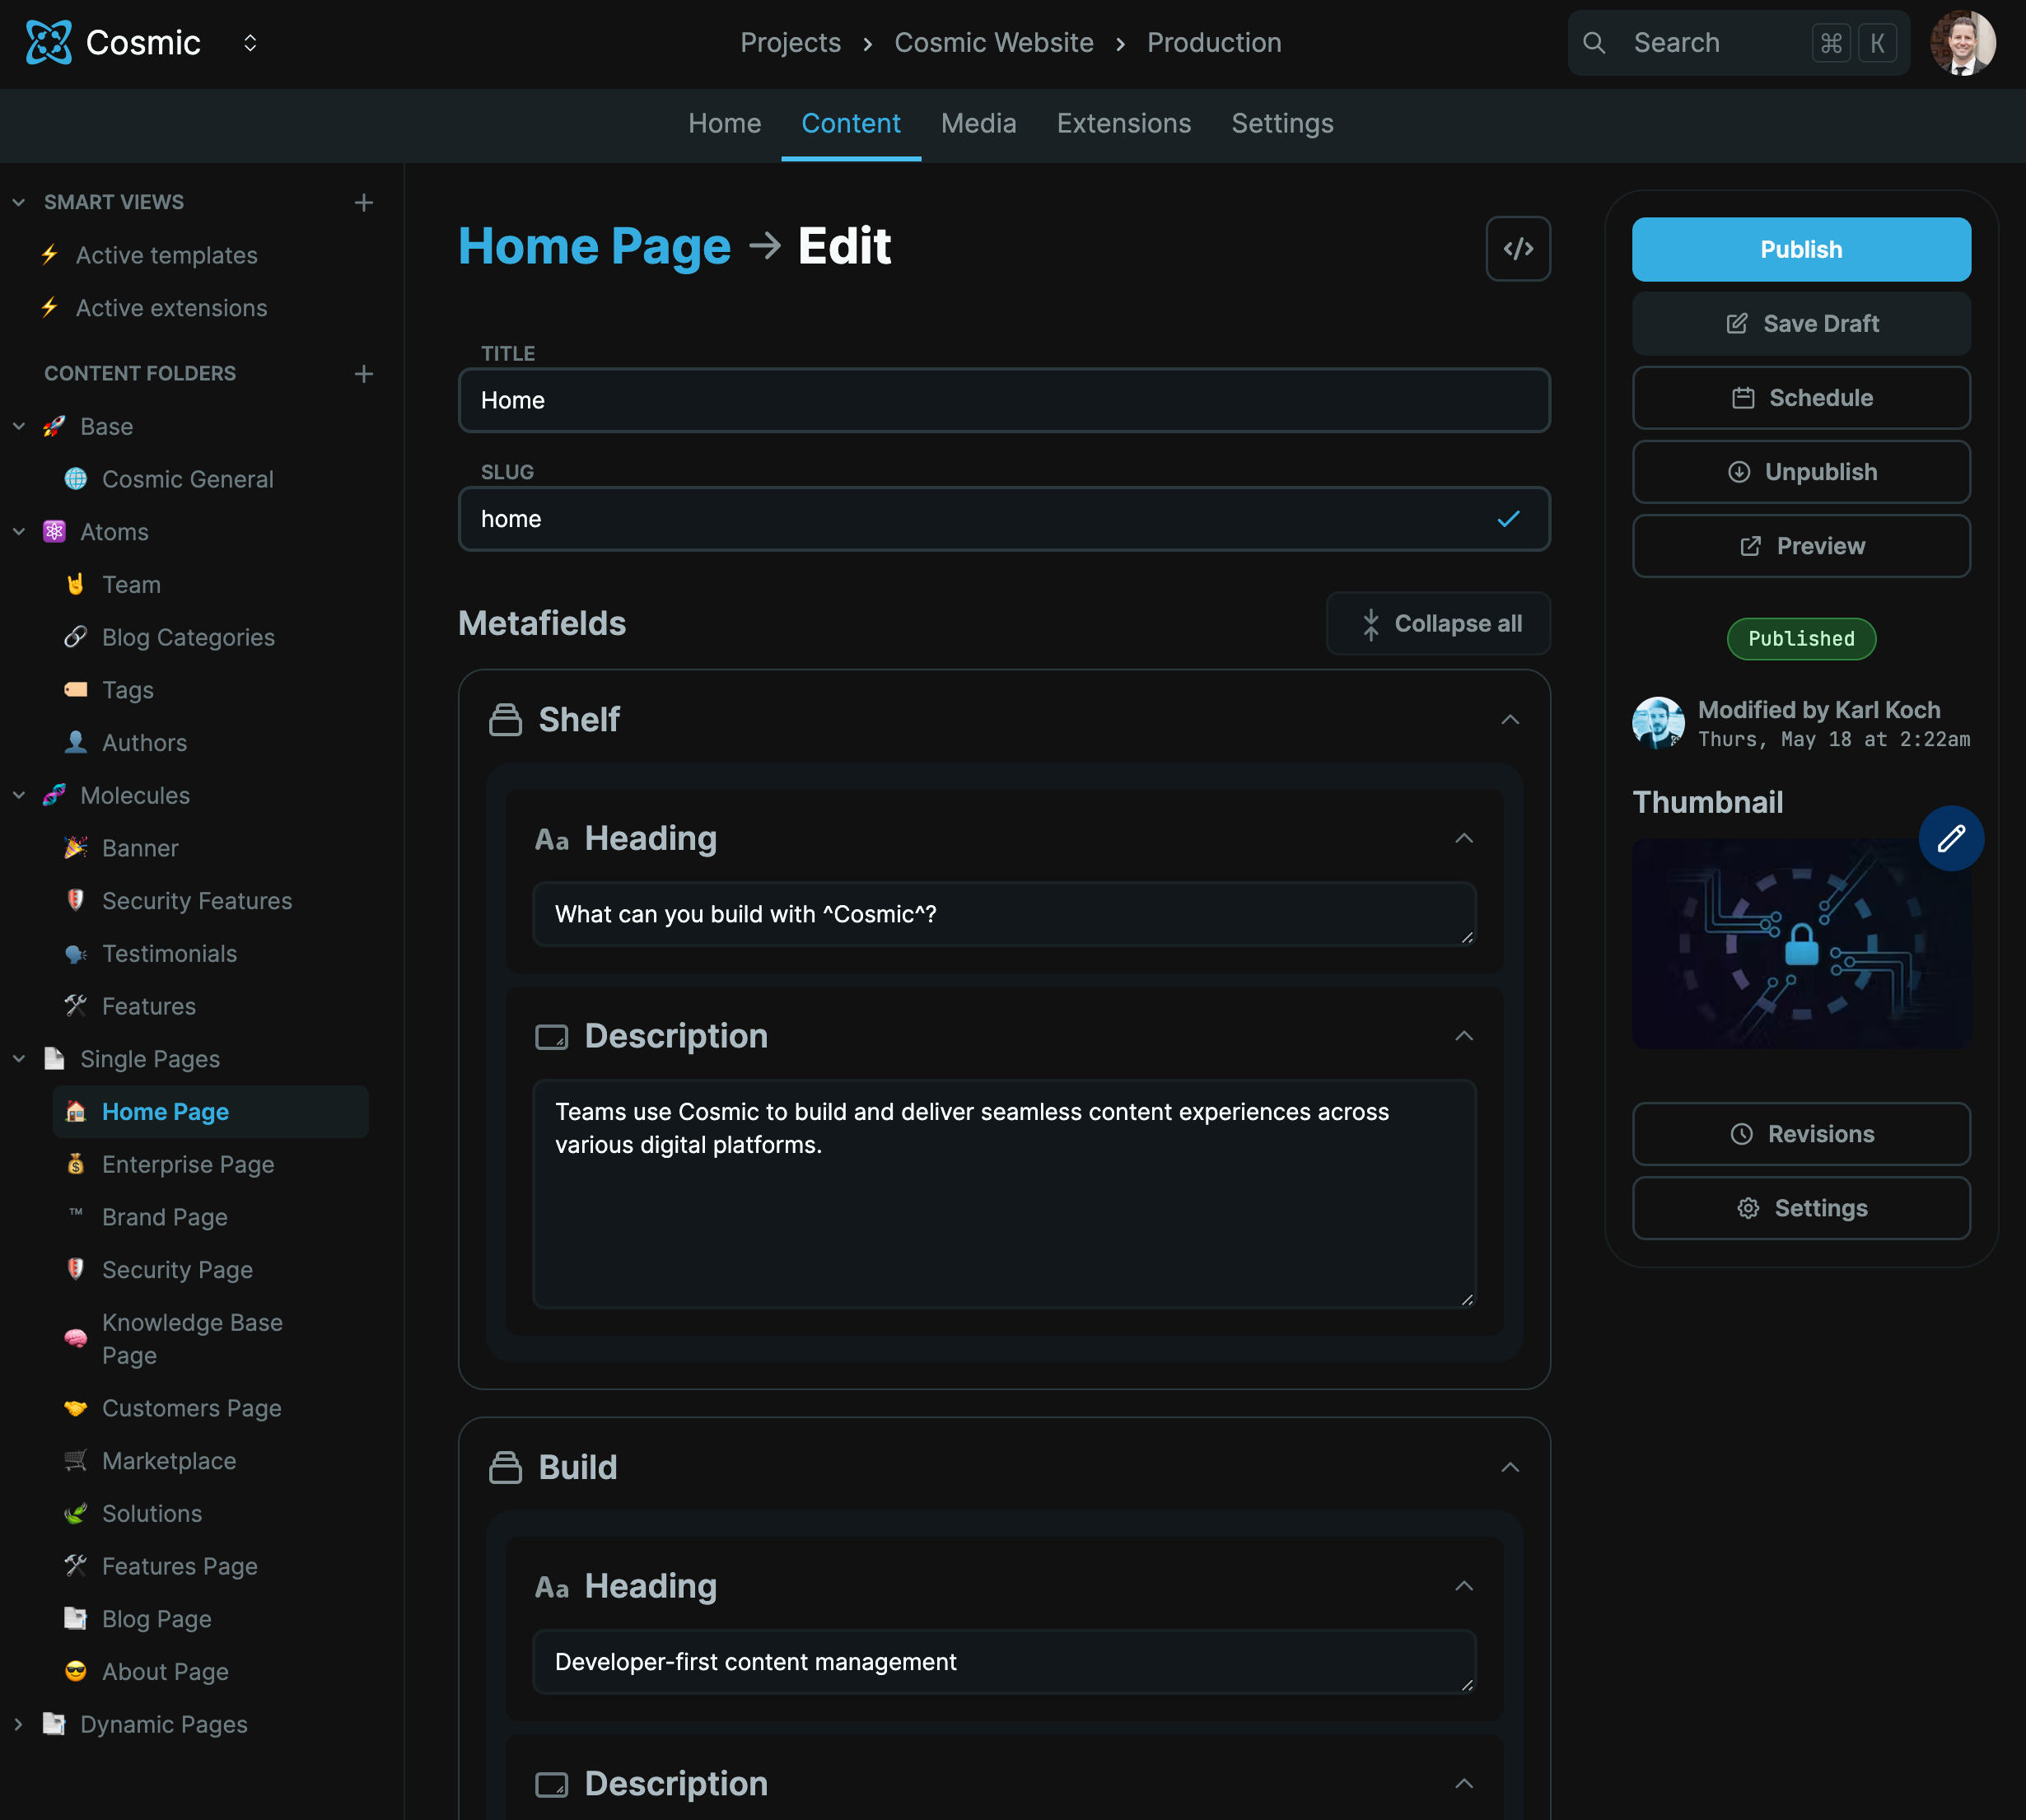Image resolution: width=2026 pixels, height=1820 pixels.
Task: Open the code view icon button
Action: (x=1517, y=248)
